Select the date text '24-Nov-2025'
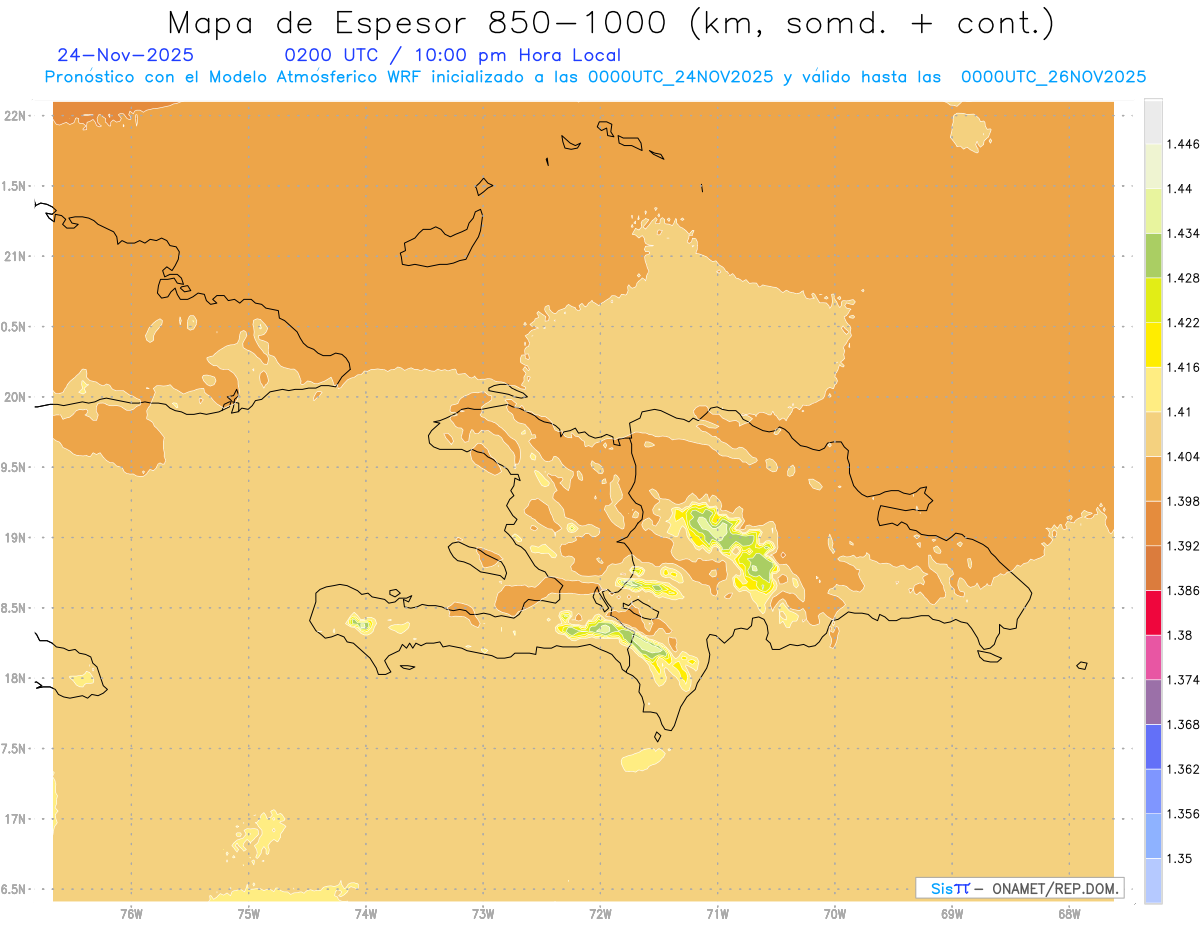The image size is (1200, 927). click(126, 55)
